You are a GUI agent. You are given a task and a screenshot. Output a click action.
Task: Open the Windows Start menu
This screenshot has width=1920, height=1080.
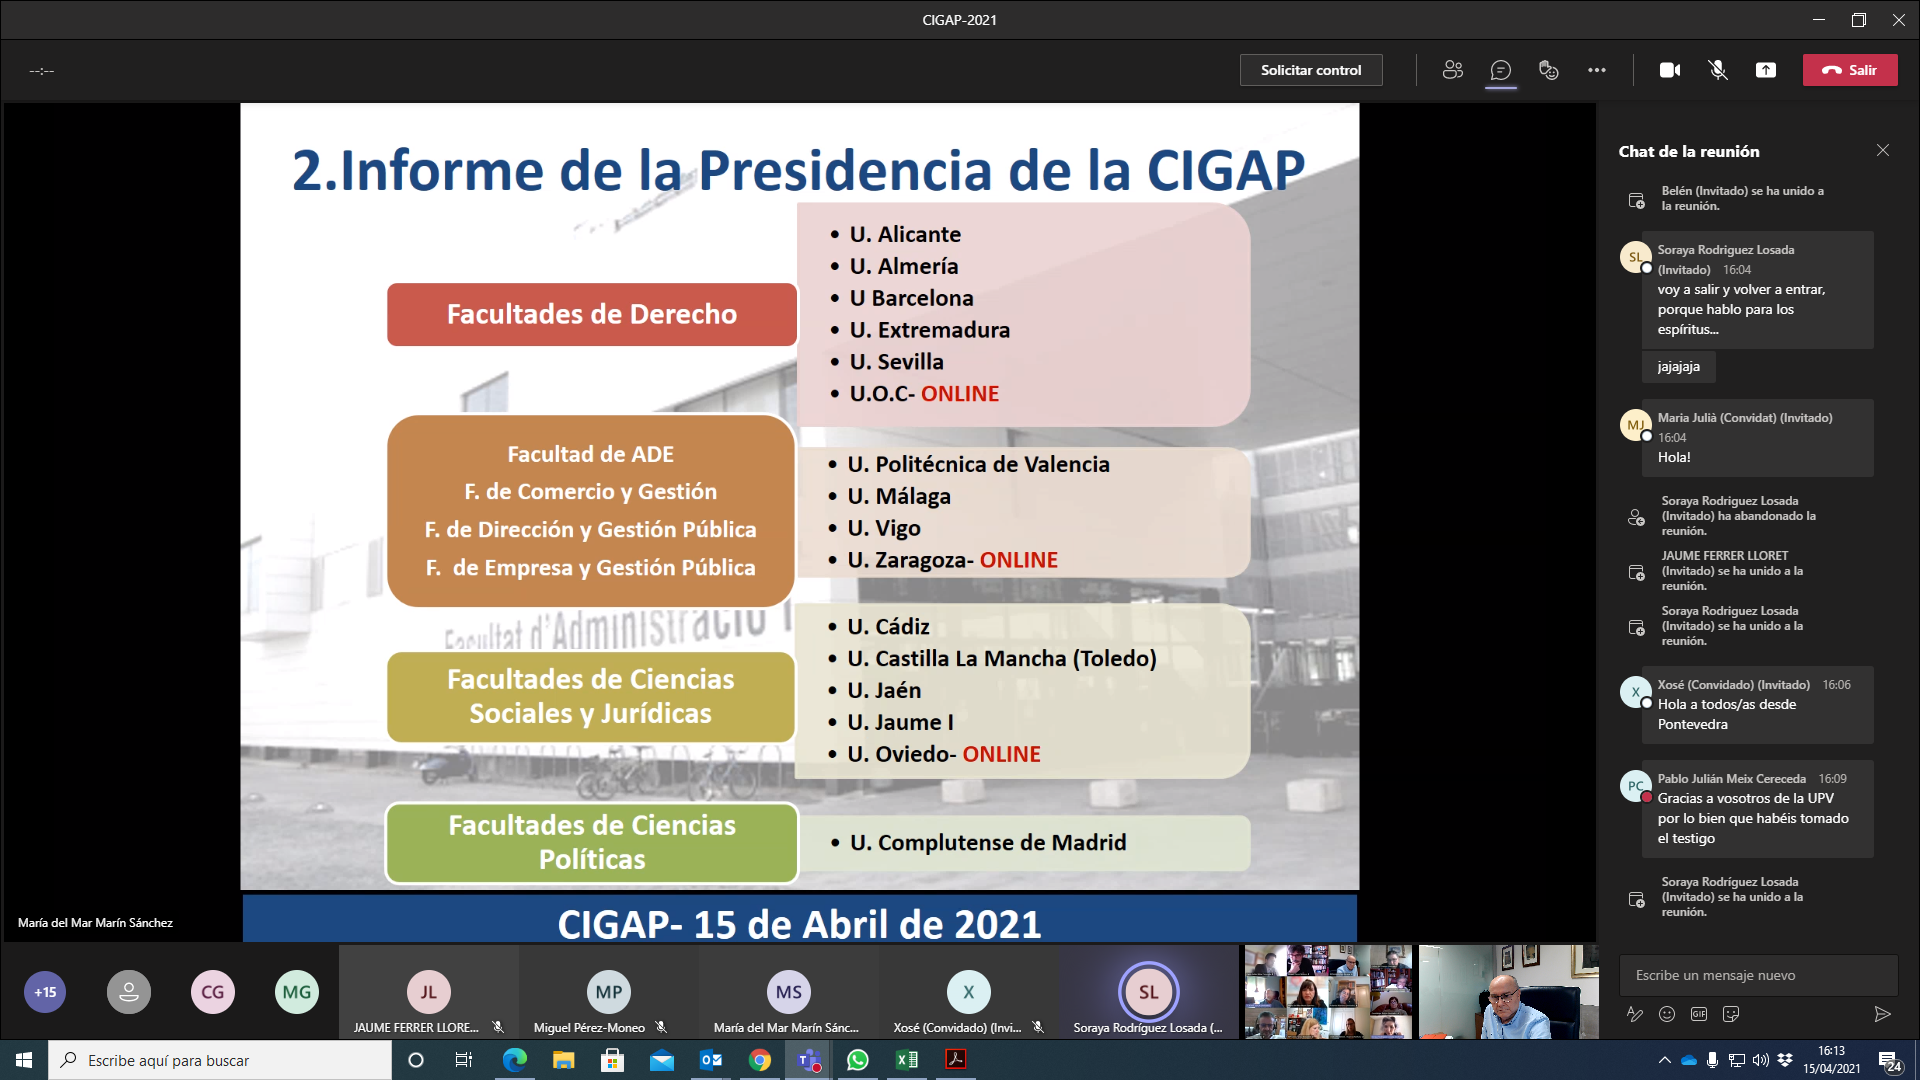(24, 1060)
